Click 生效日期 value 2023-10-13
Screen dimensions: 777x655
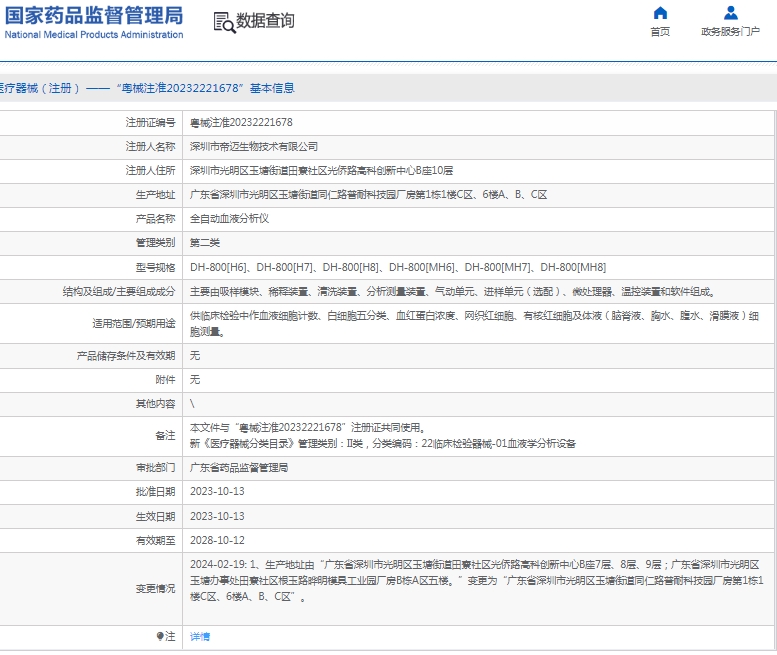point(217,516)
